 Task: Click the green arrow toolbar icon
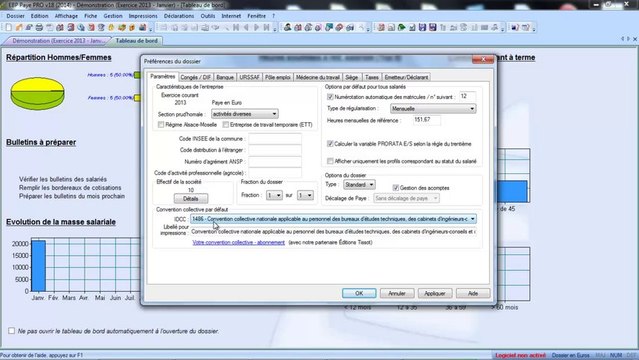coord(401,27)
